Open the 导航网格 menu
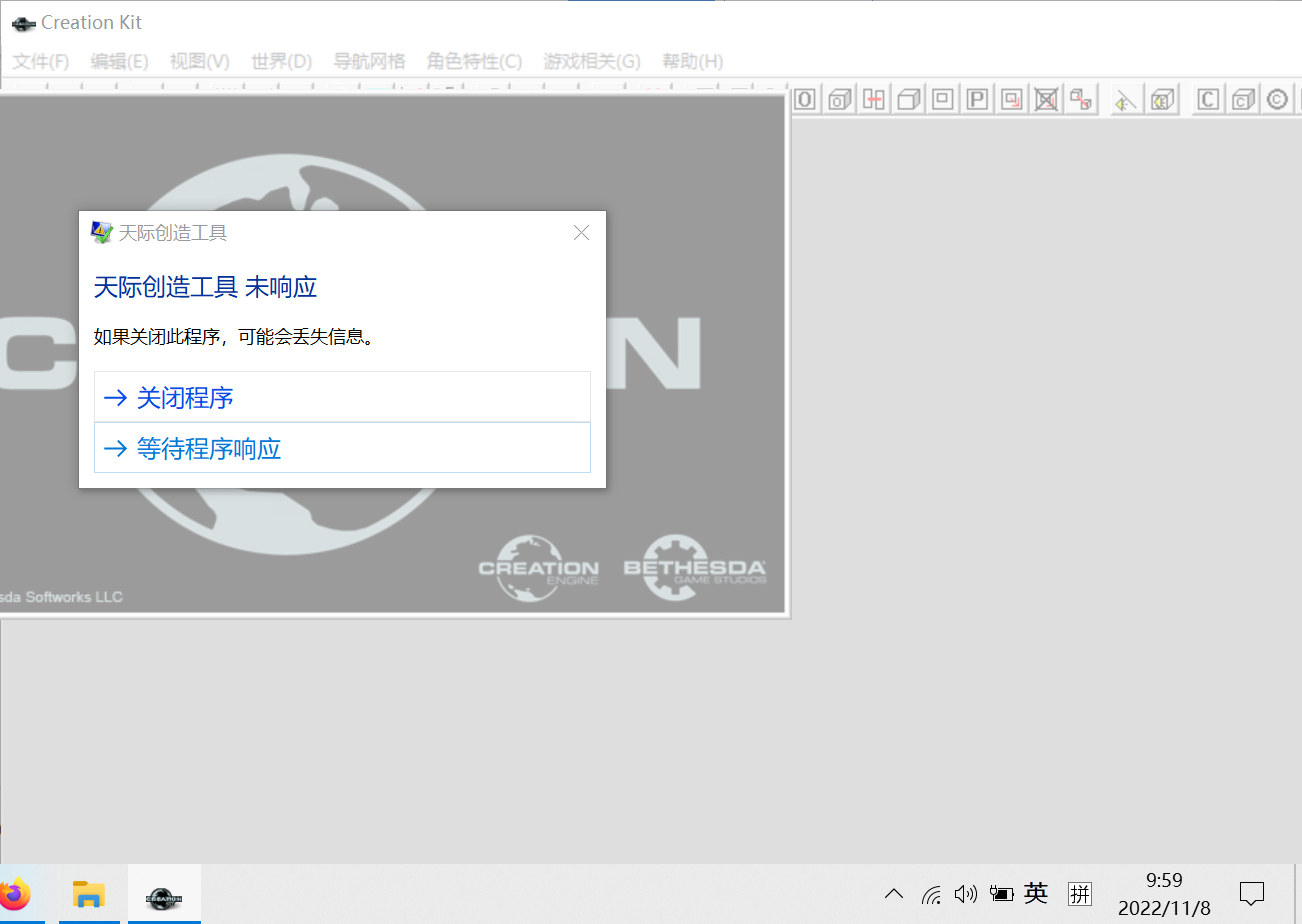The image size is (1302, 924). (369, 61)
